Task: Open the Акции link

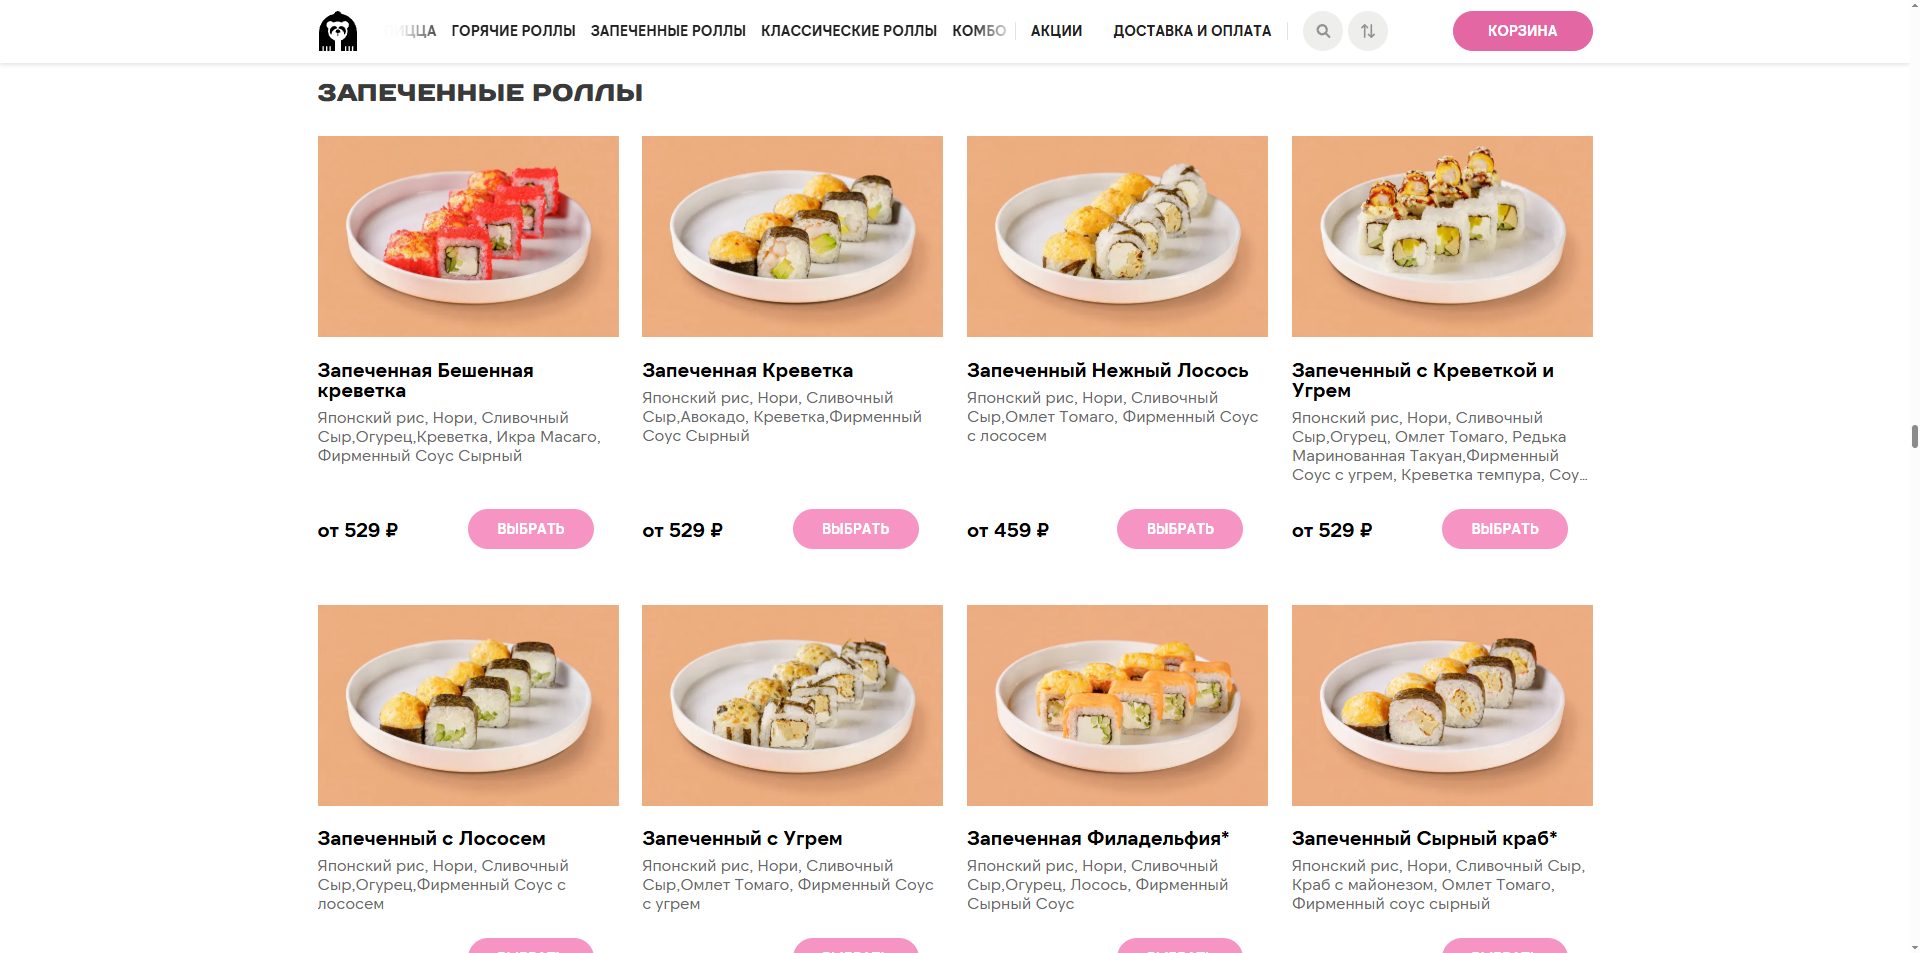Action: [x=1056, y=31]
